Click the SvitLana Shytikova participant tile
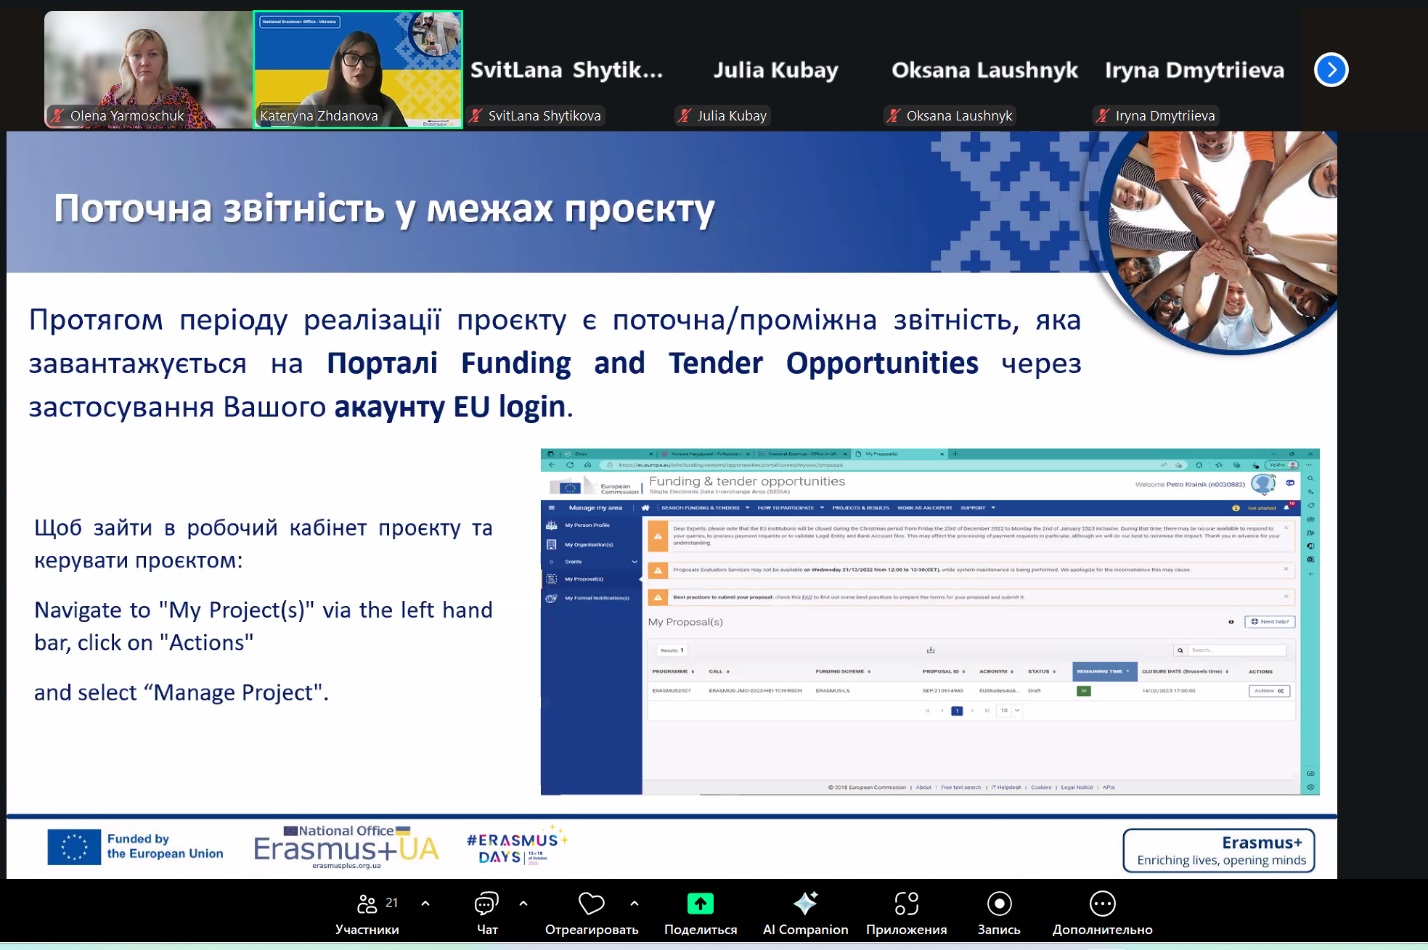This screenshot has width=1428, height=950. click(x=566, y=70)
